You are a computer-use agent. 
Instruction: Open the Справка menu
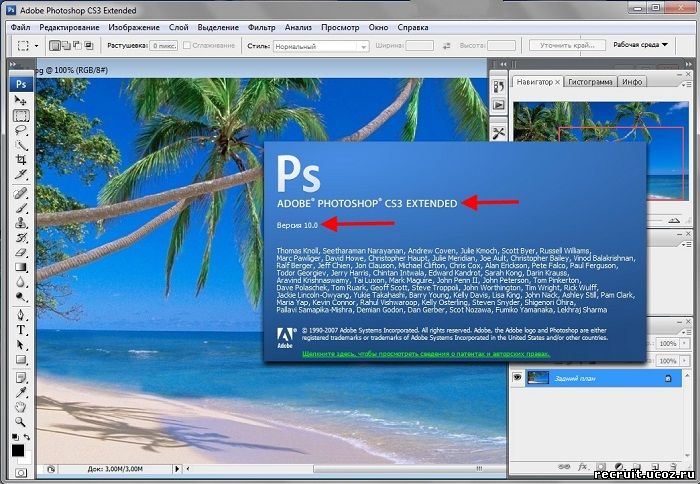pos(413,27)
